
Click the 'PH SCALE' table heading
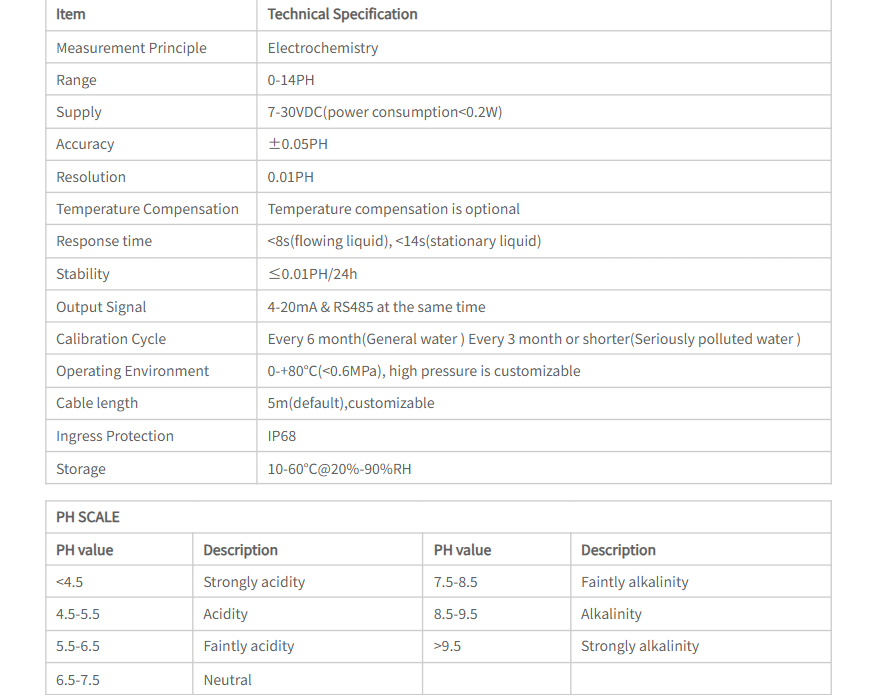pos(88,517)
